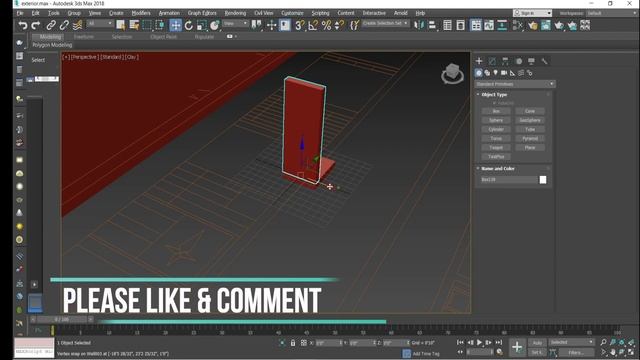The height and width of the screenshot is (360, 640).
Task: Click the Unlink Selection icon
Action: click(64, 25)
